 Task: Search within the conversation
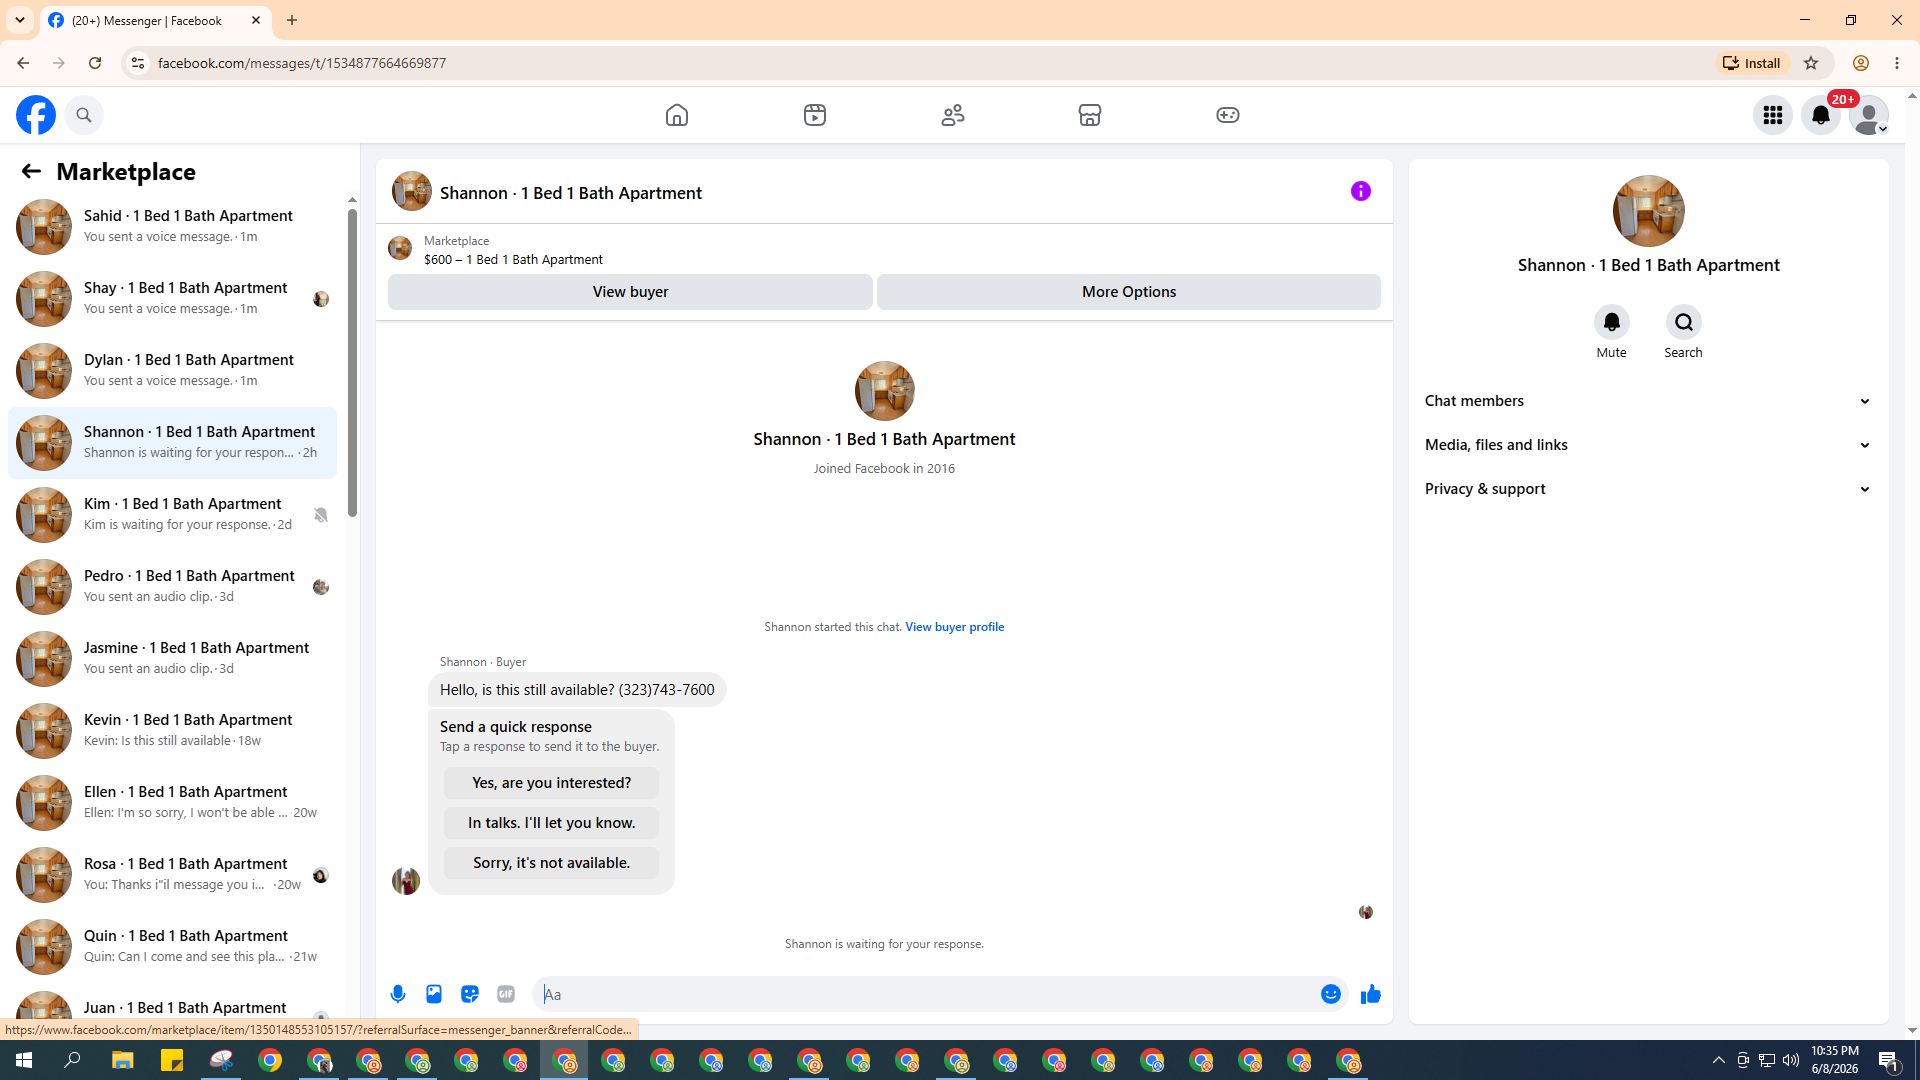point(1684,322)
